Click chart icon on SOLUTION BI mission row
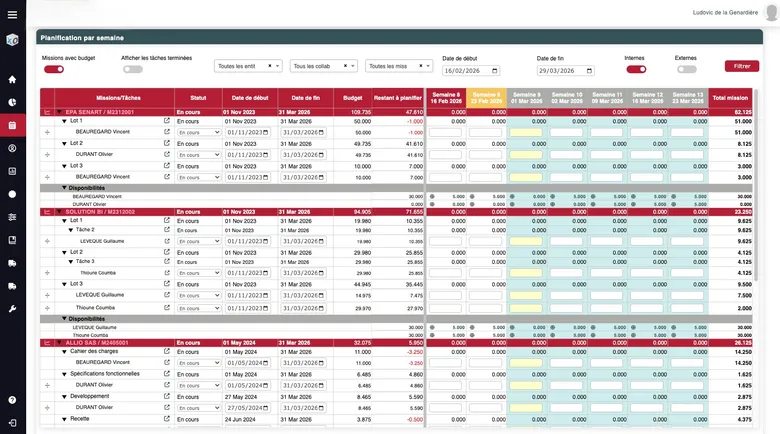780x434 pixels. tap(47, 212)
